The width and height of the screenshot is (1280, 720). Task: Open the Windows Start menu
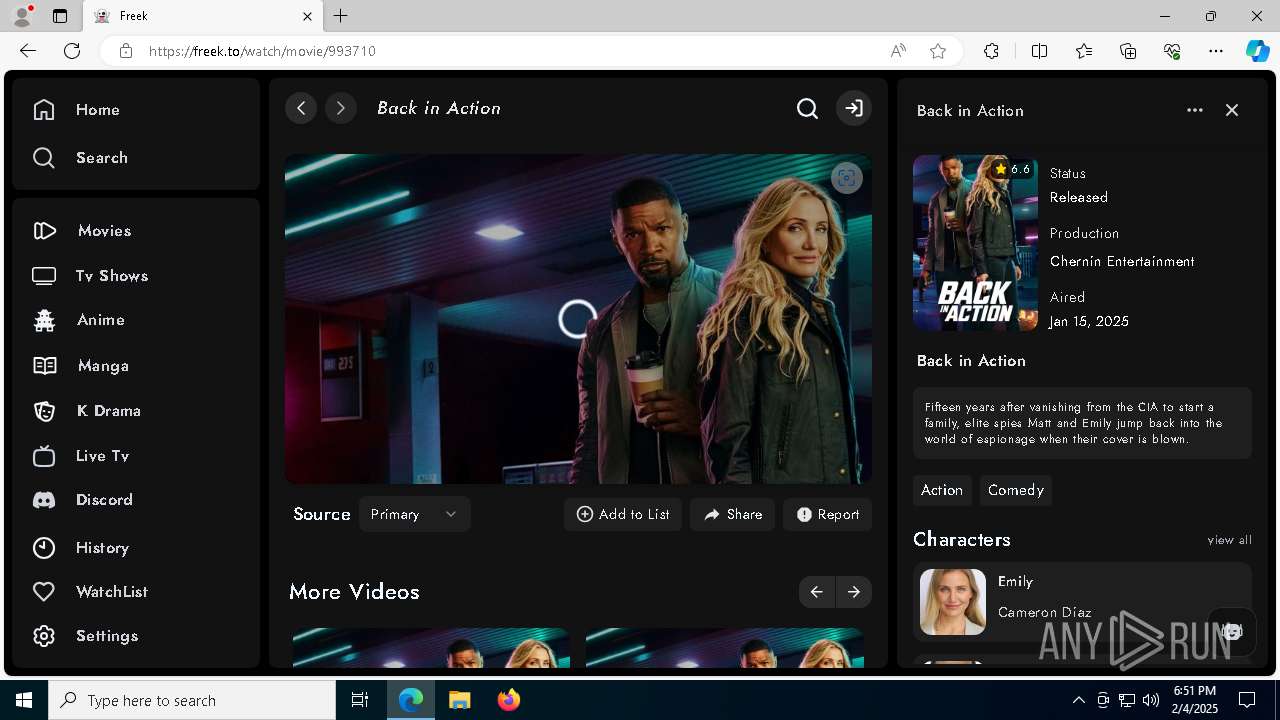pos(24,700)
